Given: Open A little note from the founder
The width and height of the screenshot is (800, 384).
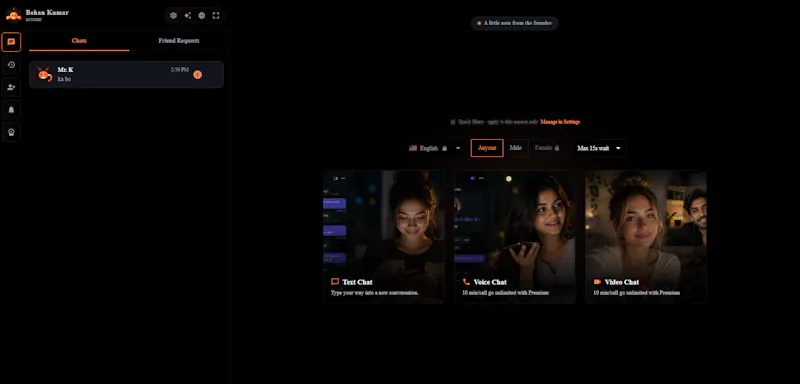Looking at the screenshot, I should tap(514, 23).
